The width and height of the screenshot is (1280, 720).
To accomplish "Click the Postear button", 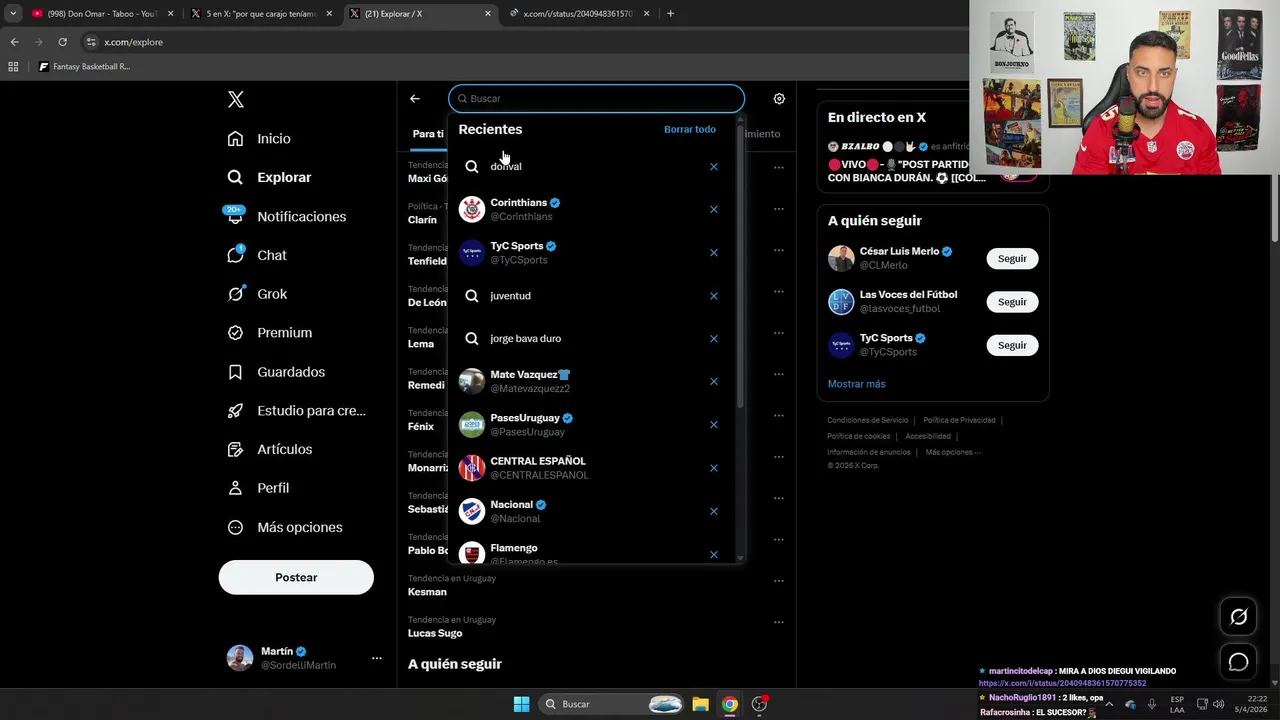I will pos(296,577).
